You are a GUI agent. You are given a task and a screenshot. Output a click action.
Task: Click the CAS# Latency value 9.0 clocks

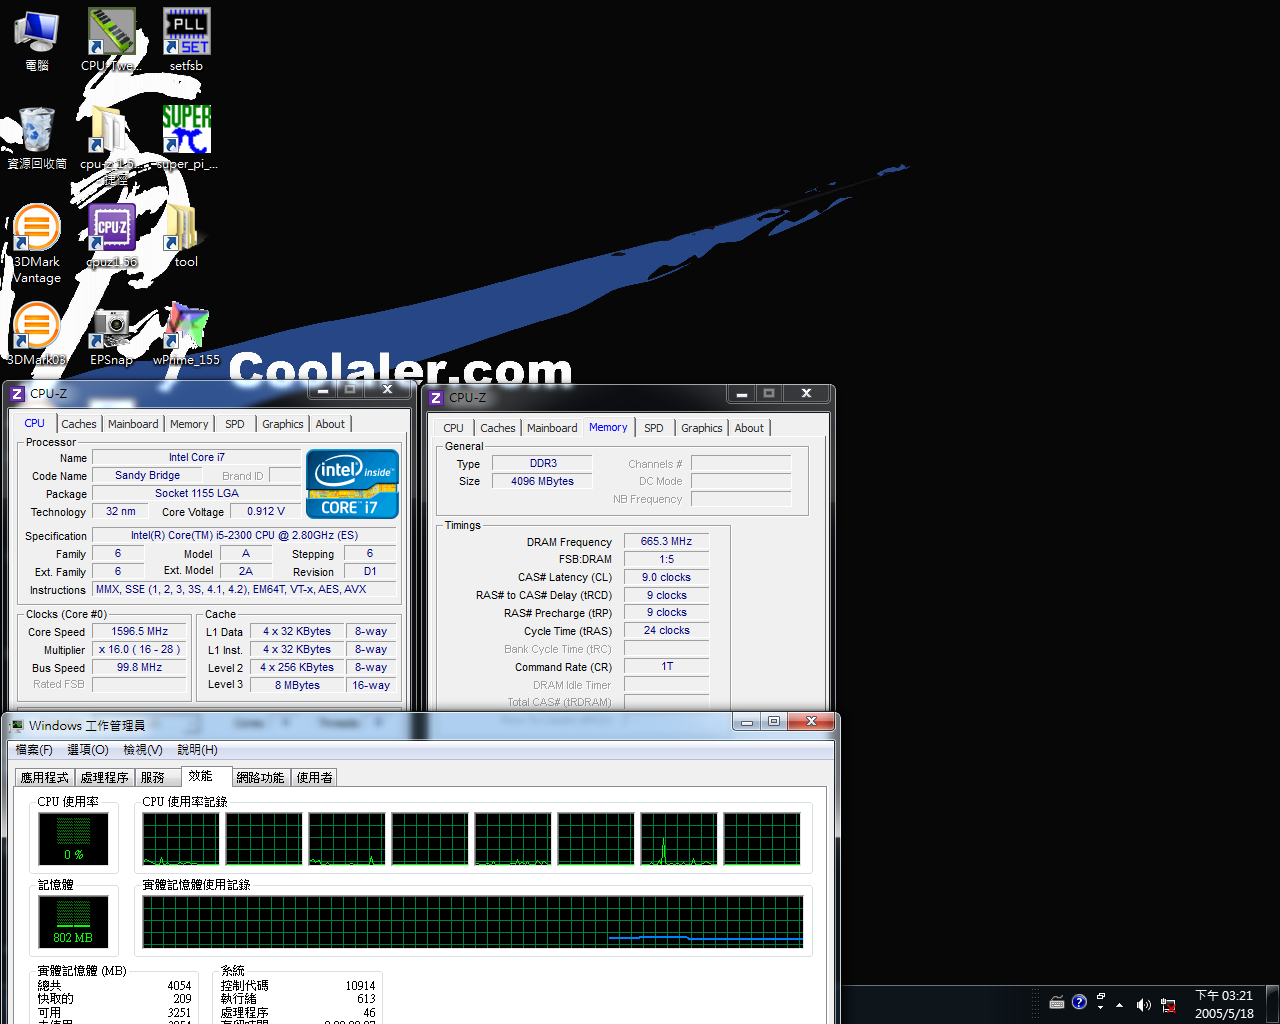[x=667, y=578]
